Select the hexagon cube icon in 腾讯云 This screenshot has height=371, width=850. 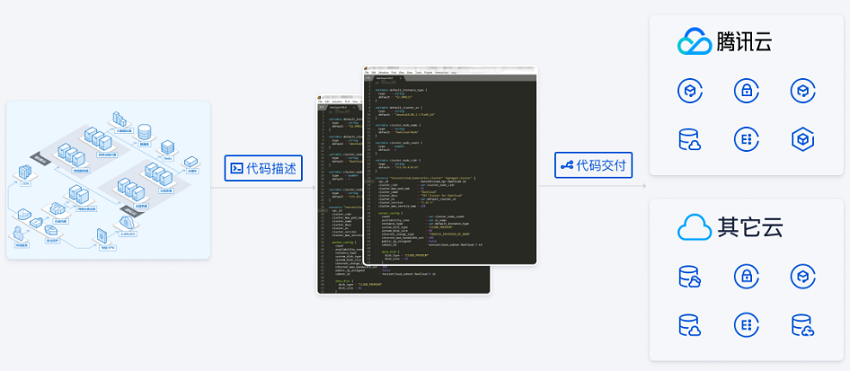coord(803,139)
